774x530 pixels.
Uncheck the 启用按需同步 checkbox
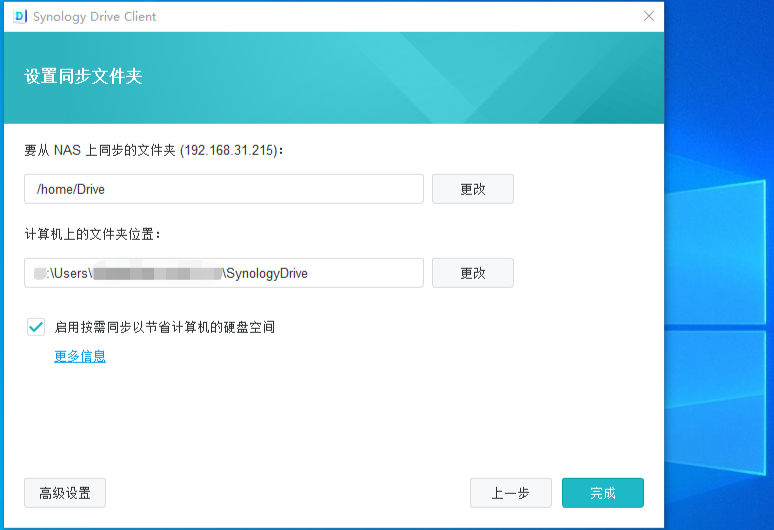point(36,326)
